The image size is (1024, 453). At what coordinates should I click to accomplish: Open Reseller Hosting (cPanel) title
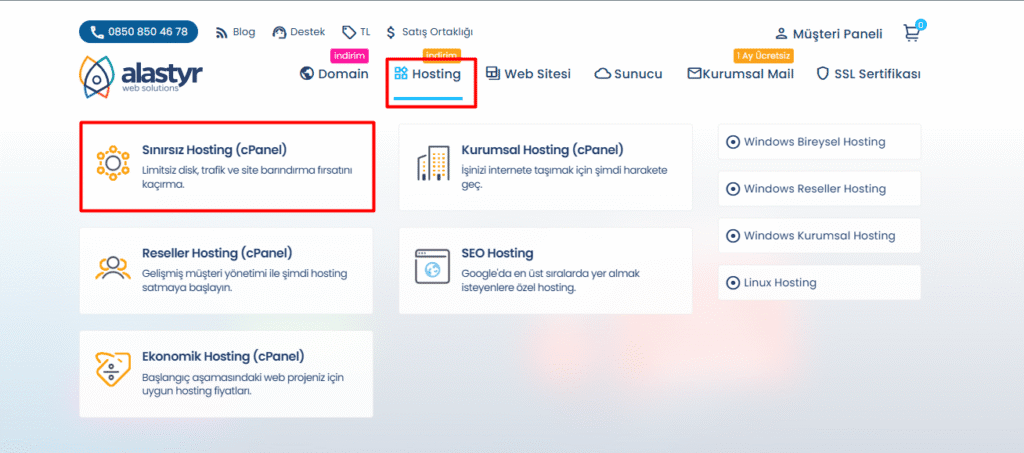point(217,253)
